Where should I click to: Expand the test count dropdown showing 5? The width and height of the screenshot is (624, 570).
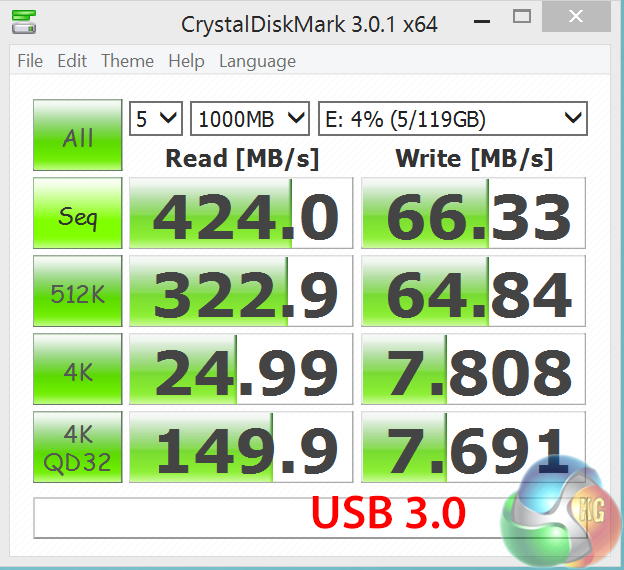156,119
